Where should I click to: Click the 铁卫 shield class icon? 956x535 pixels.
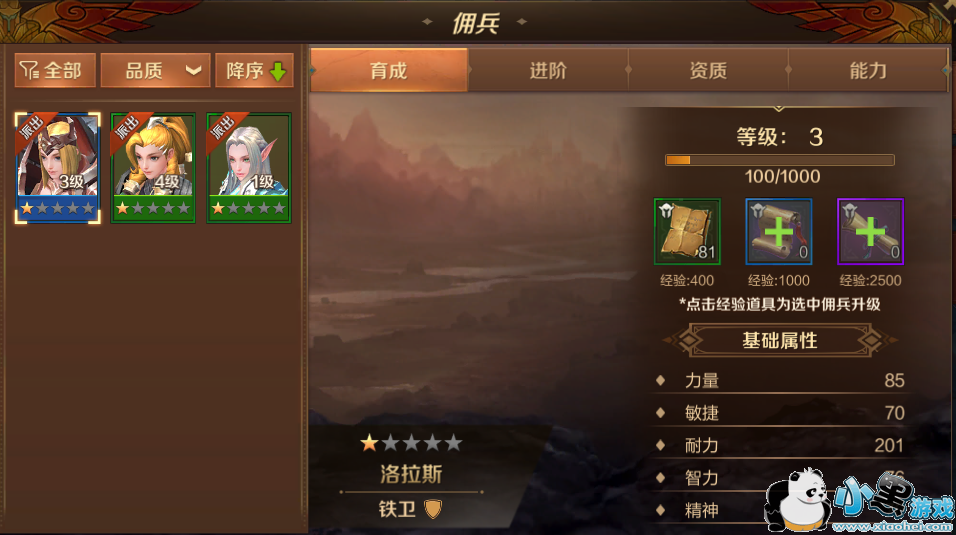click(433, 509)
